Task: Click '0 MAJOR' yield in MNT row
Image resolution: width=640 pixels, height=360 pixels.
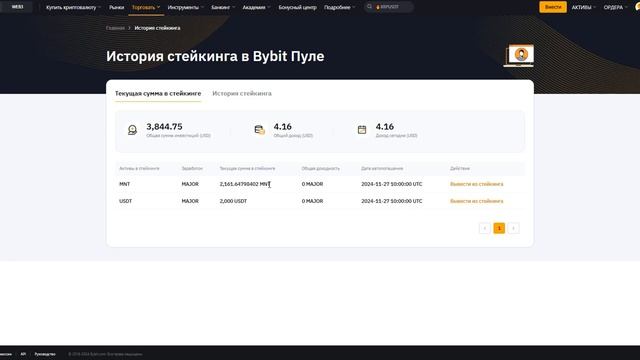Action: coord(312,184)
